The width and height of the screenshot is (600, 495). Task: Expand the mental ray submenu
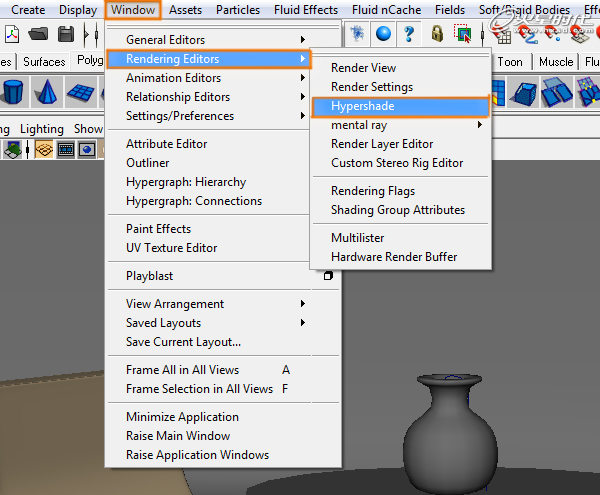tap(401, 125)
